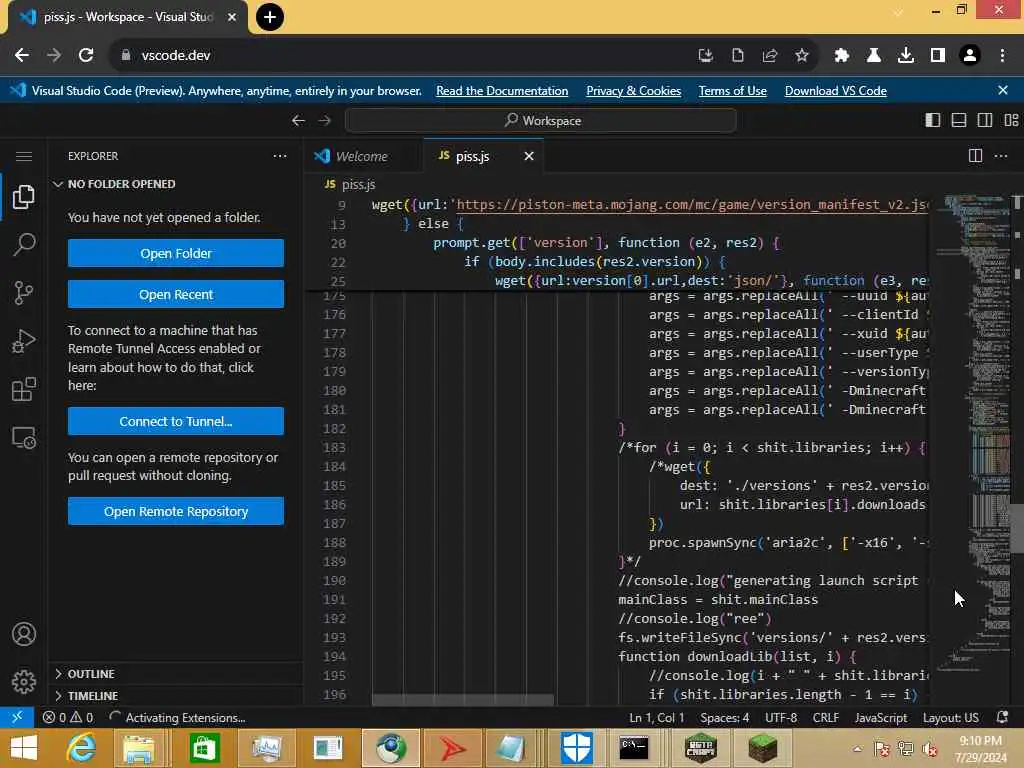Toggle browser side panel
Screen dimensions: 1024x768
(x=938, y=56)
